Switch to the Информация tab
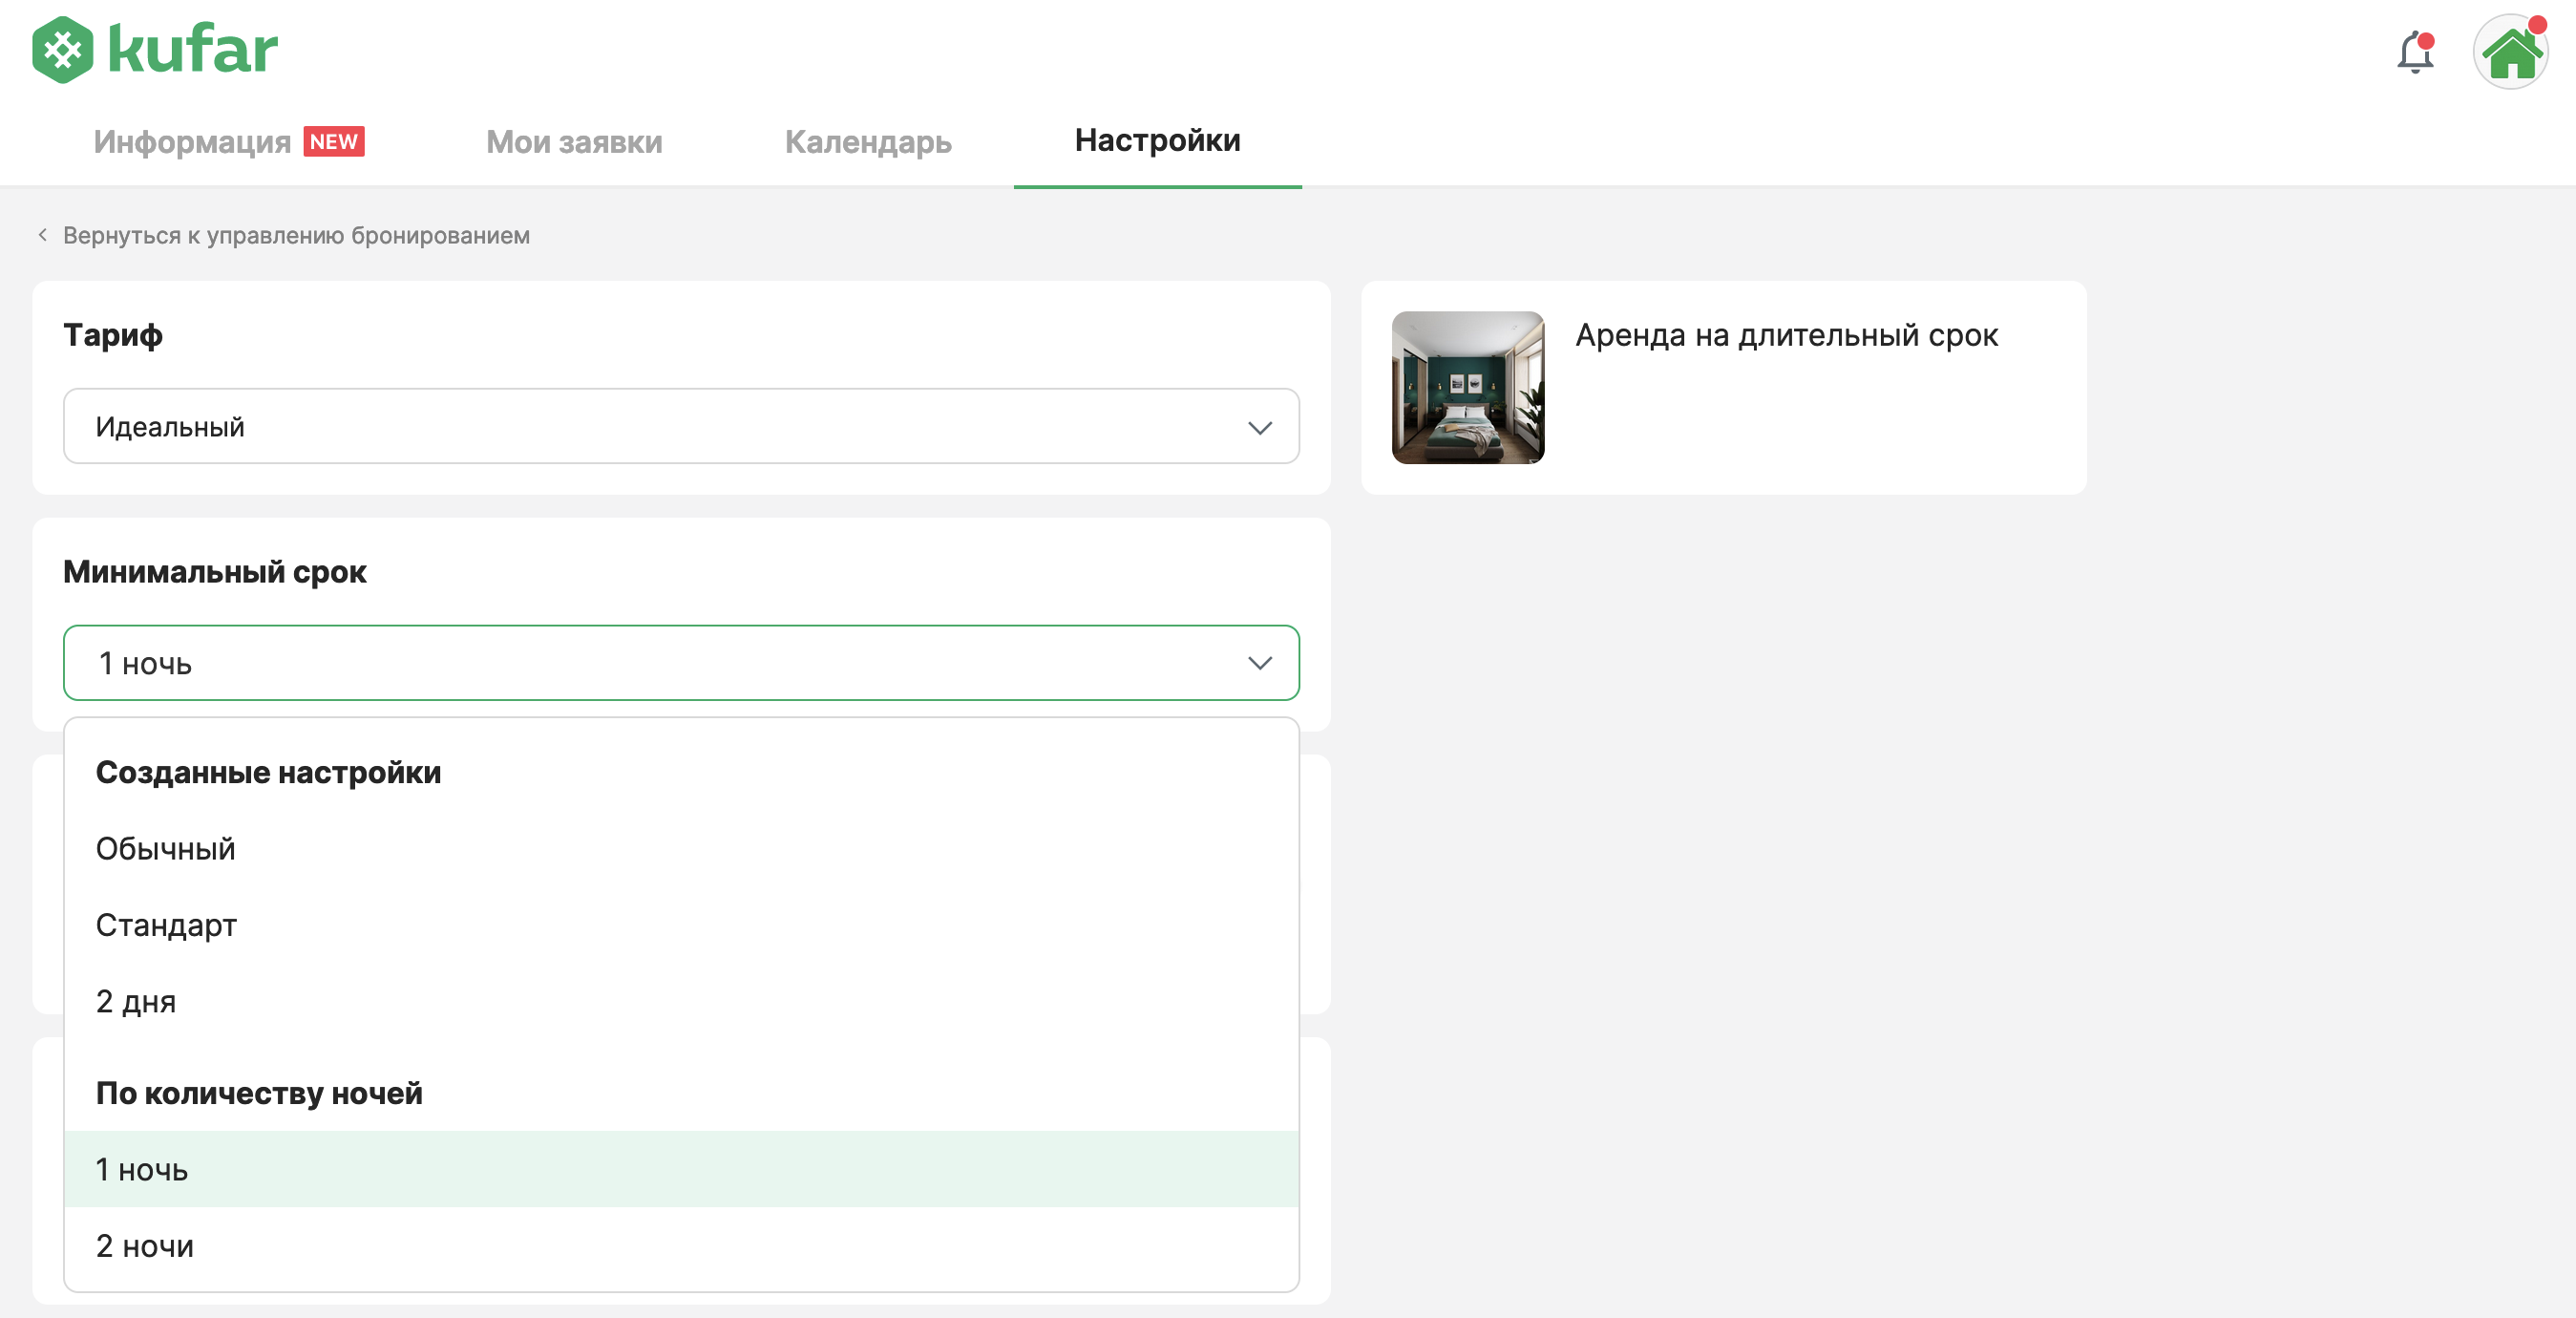 click(192, 141)
